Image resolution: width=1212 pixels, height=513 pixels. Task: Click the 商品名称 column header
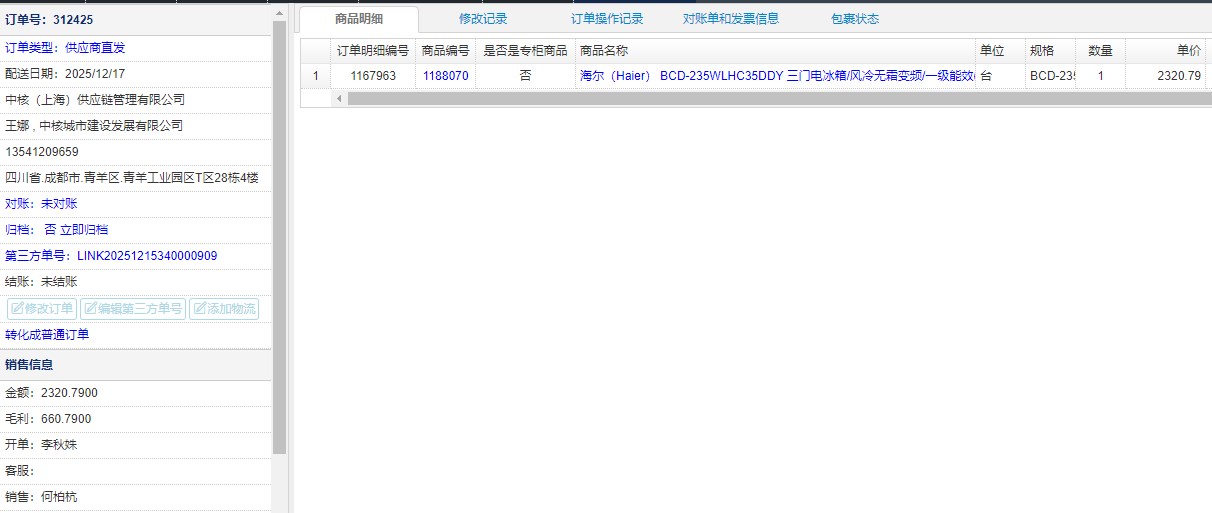[604, 50]
